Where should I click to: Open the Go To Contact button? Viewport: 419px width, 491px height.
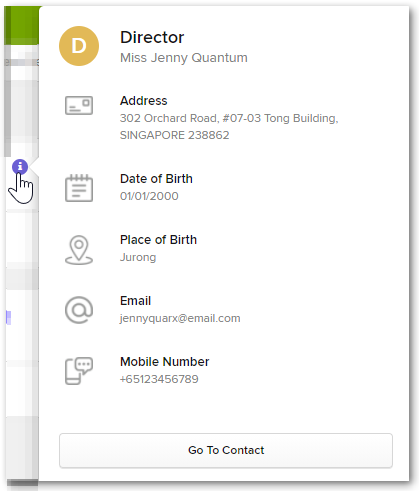[226, 450]
